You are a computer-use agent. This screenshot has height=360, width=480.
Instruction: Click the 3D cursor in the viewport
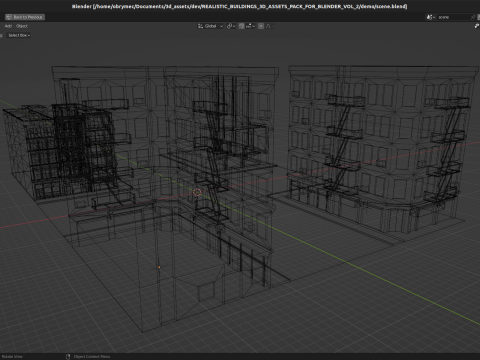(x=197, y=192)
